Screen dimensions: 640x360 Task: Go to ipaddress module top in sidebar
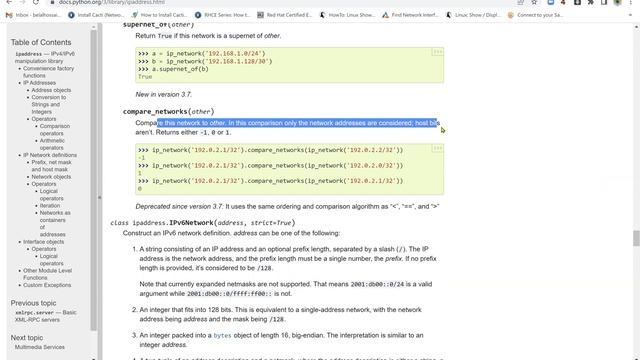point(45,57)
